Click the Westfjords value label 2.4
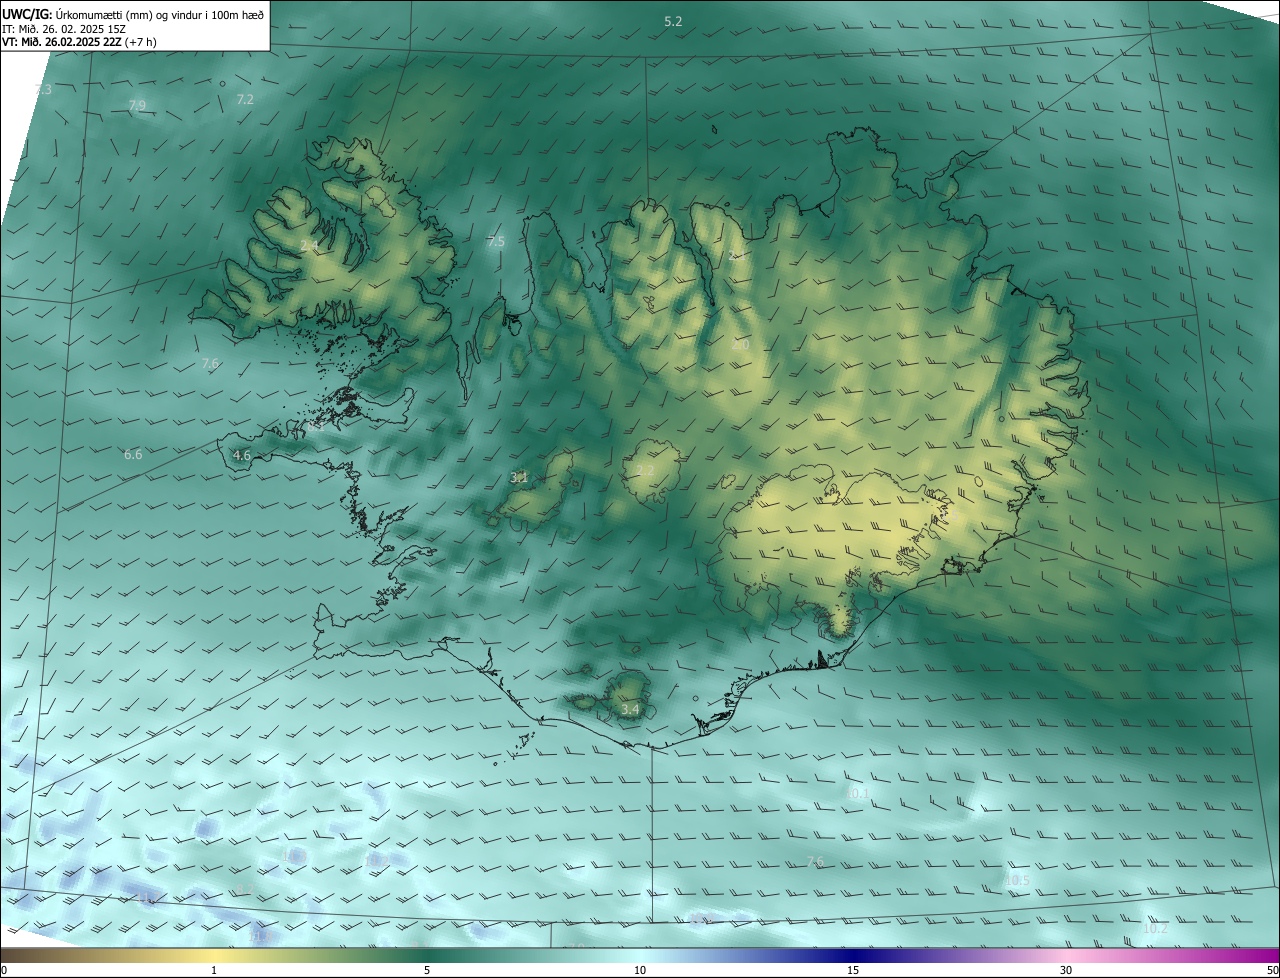 pyautogui.click(x=309, y=245)
